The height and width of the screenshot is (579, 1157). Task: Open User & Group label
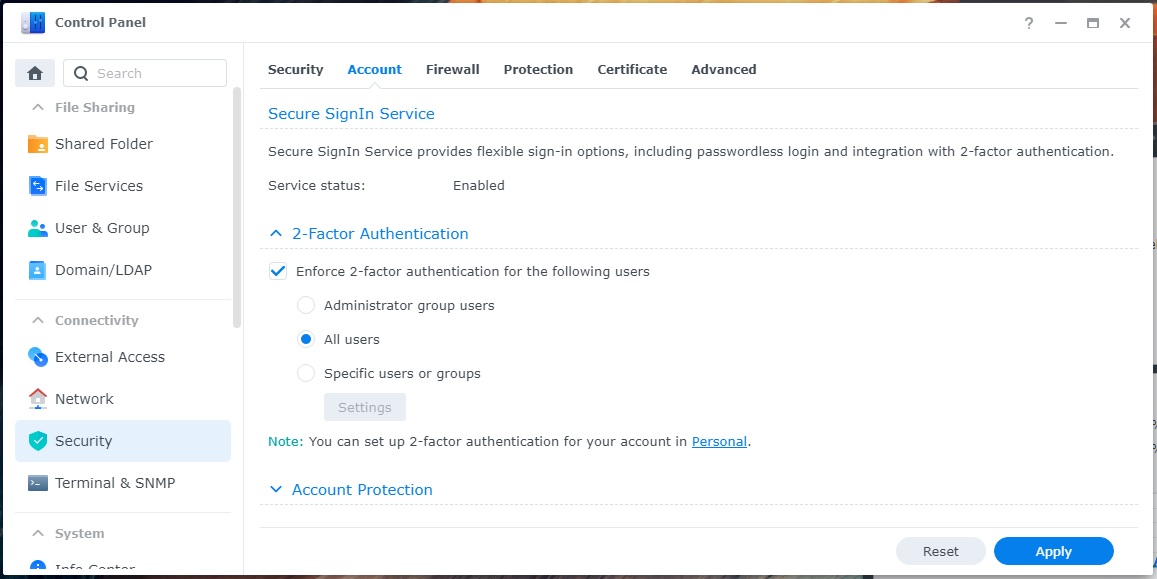point(103,228)
